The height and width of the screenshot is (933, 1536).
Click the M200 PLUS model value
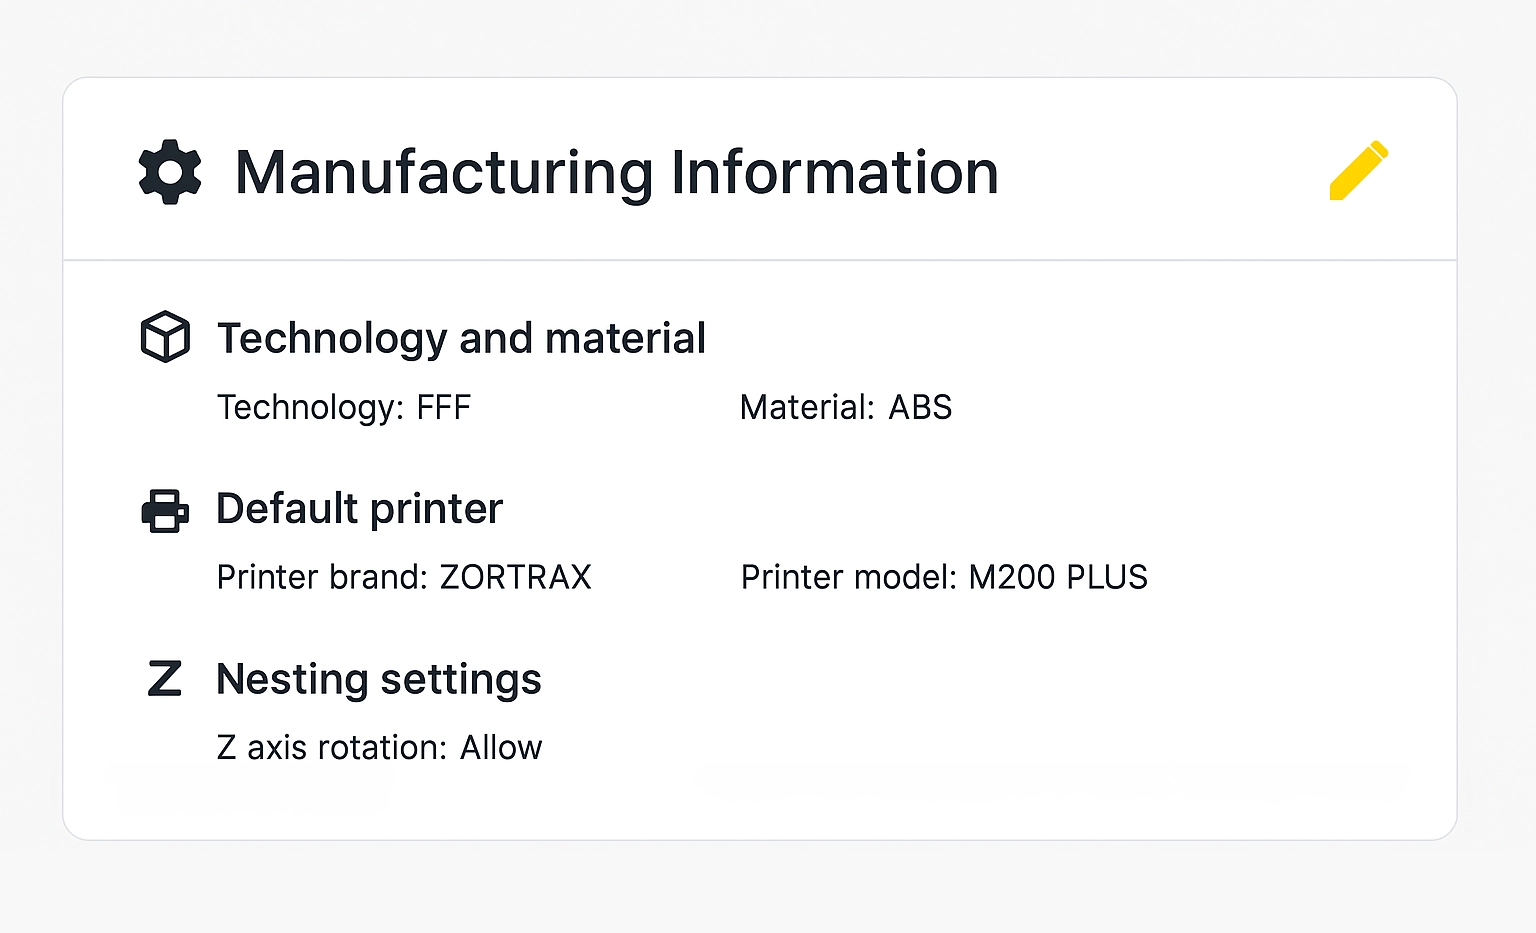click(1058, 577)
